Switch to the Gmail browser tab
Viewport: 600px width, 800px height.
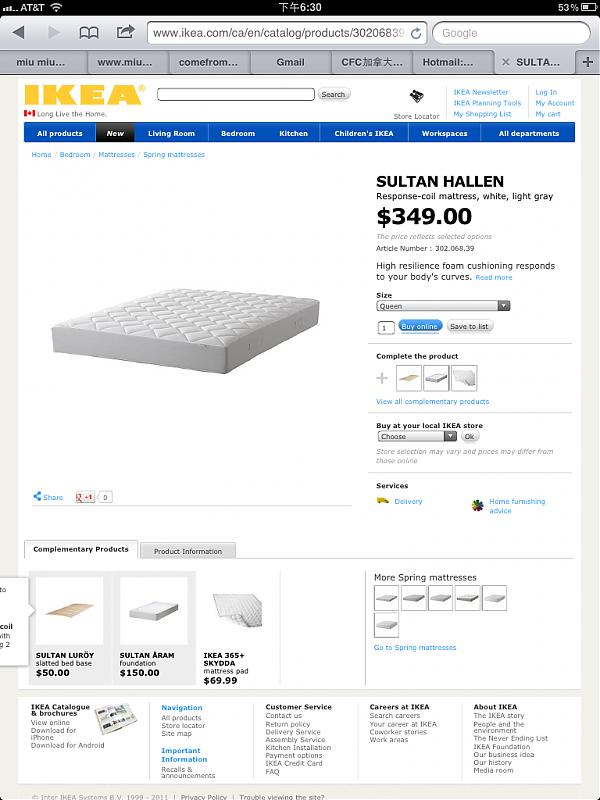291,62
